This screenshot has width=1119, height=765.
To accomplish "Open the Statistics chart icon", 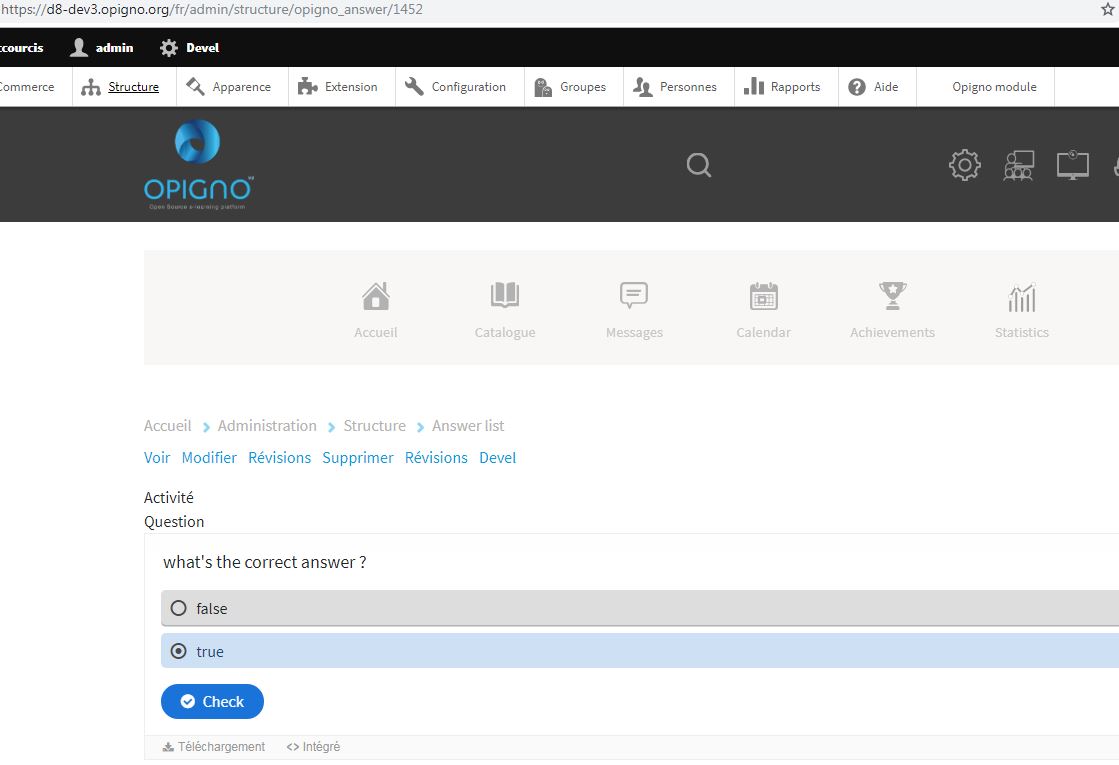I will point(1021,295).
